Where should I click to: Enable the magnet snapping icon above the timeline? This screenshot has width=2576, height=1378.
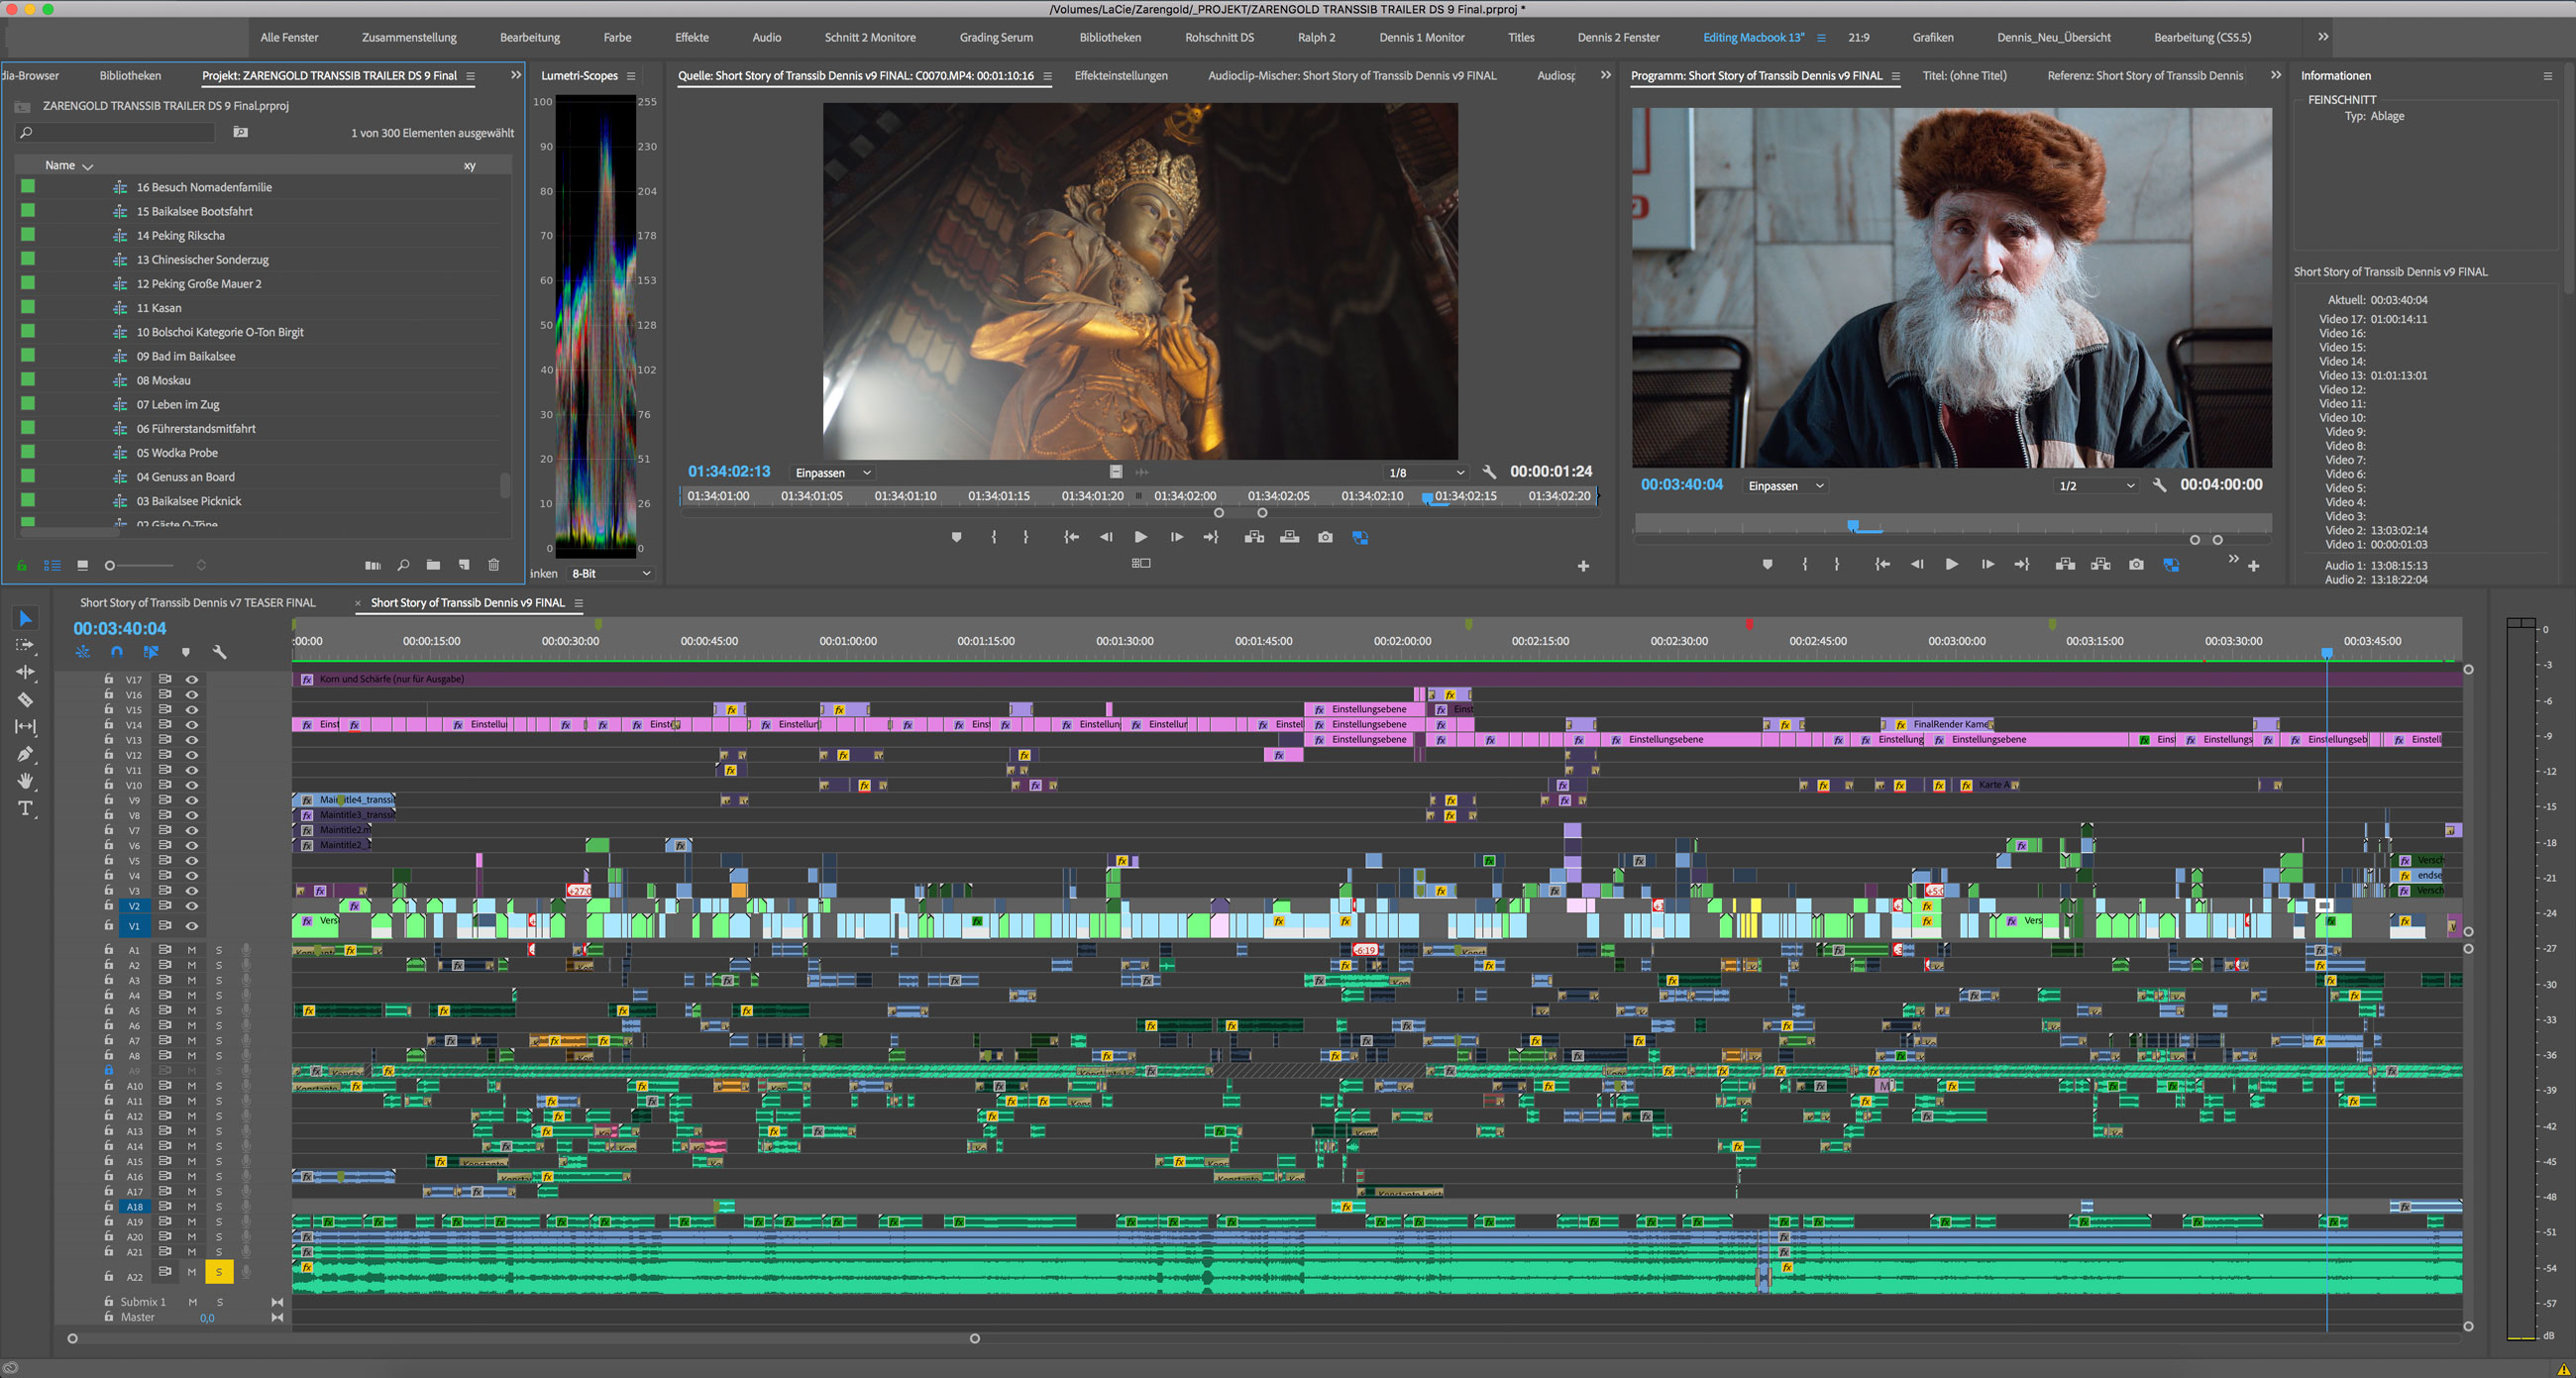tap(116, 651)
